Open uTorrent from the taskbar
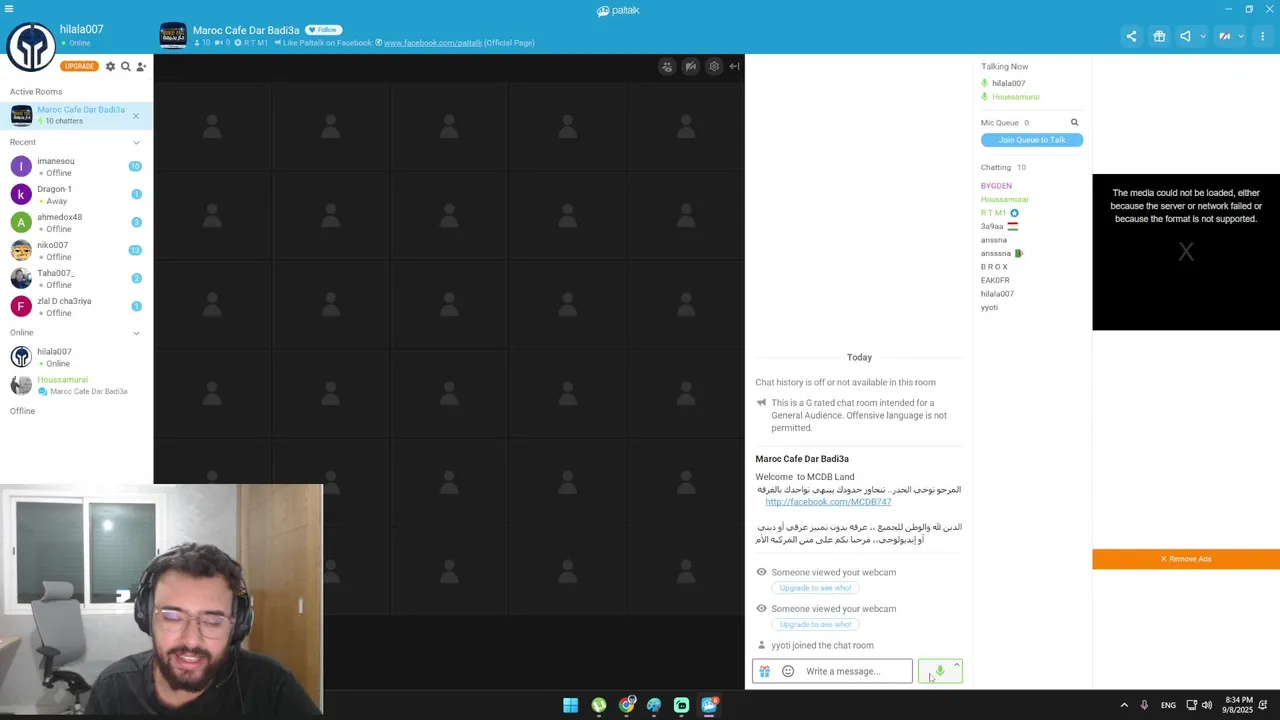This screenshot has width=1280, height=720. click(x=598, y=705)
